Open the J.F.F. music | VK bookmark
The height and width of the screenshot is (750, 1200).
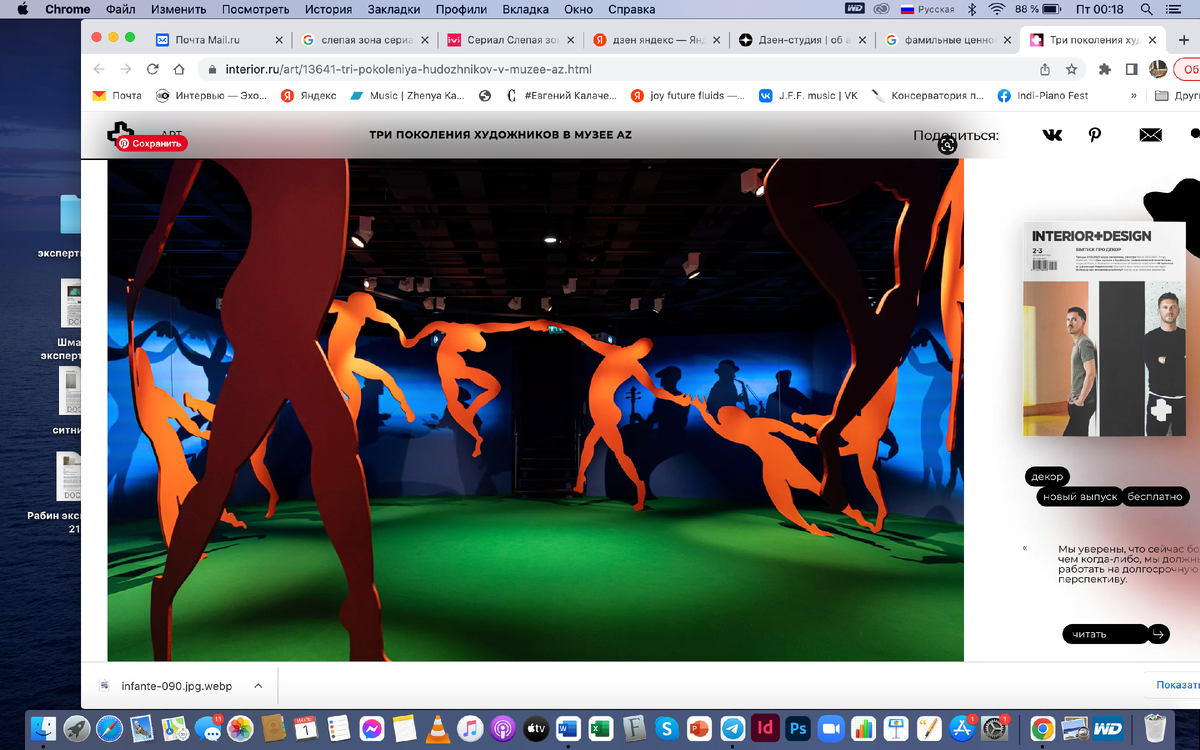808,96
